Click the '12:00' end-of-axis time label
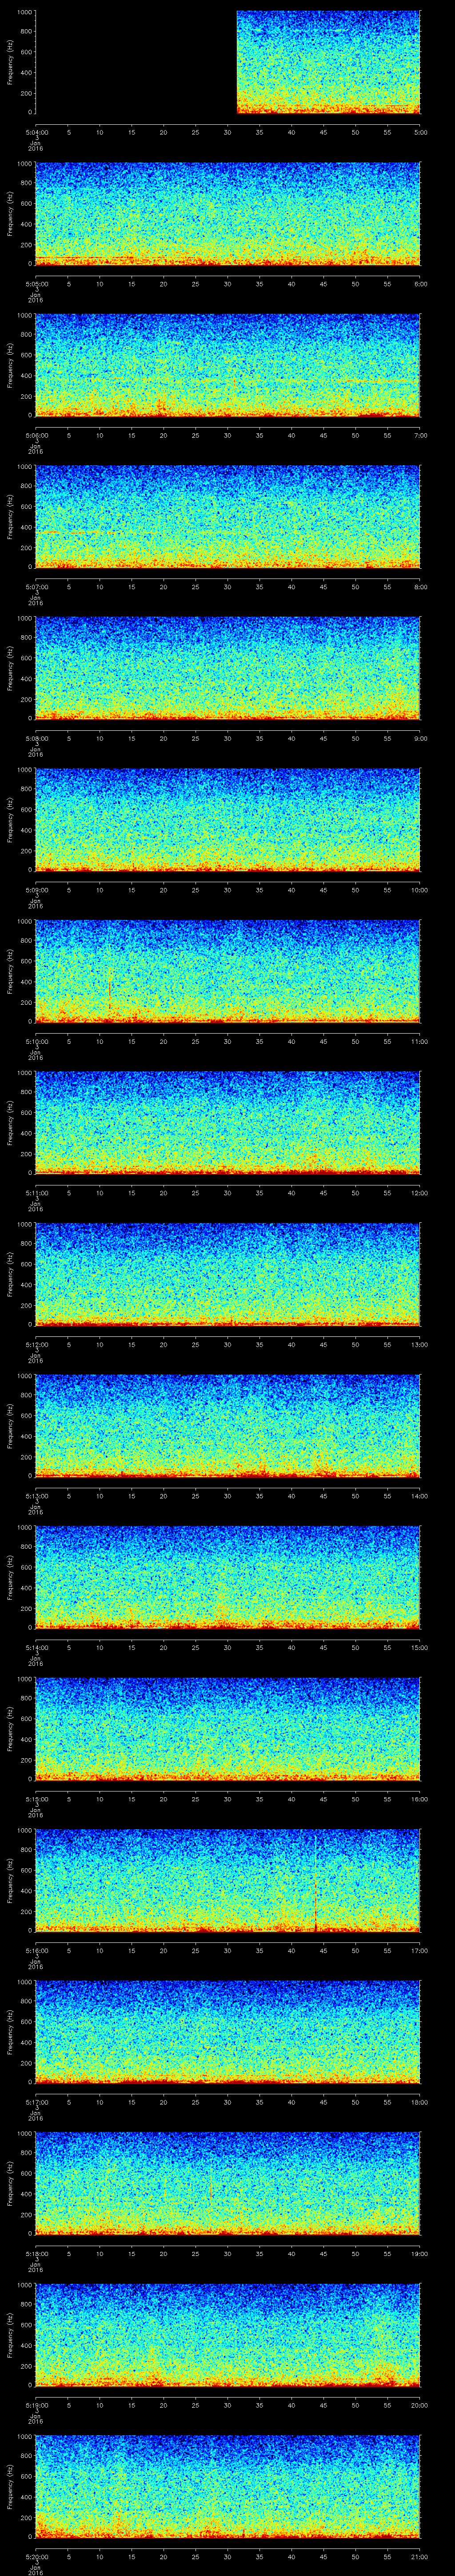Image resolution: width=455 pixels, height=2576 pixels. 420,1194
